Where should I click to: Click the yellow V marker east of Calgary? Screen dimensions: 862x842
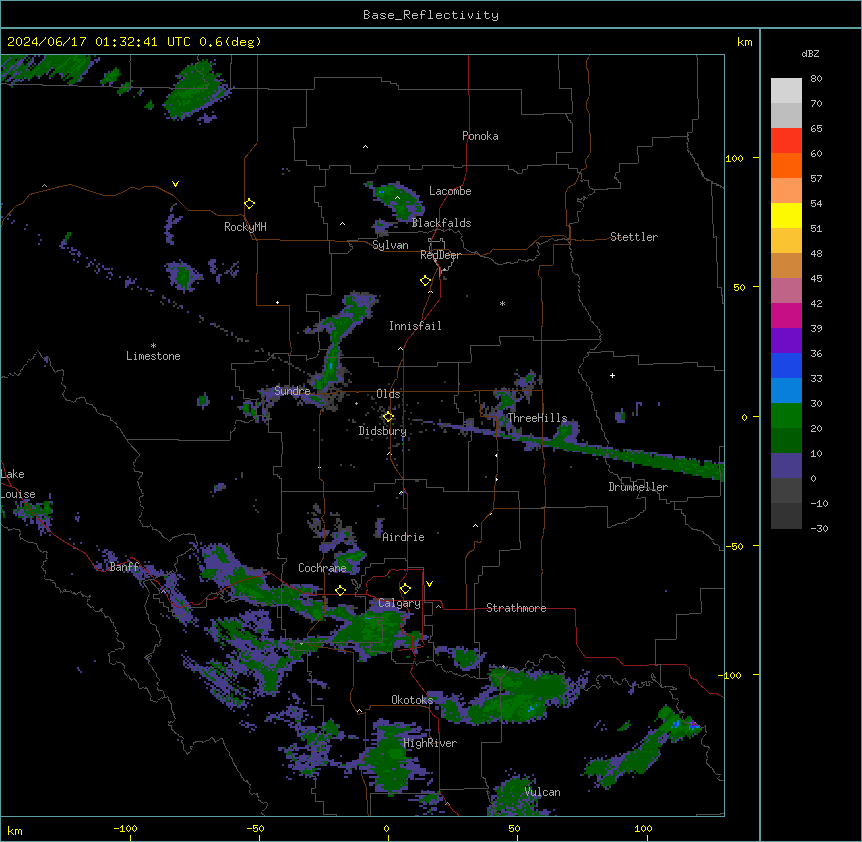coord(429,584)
